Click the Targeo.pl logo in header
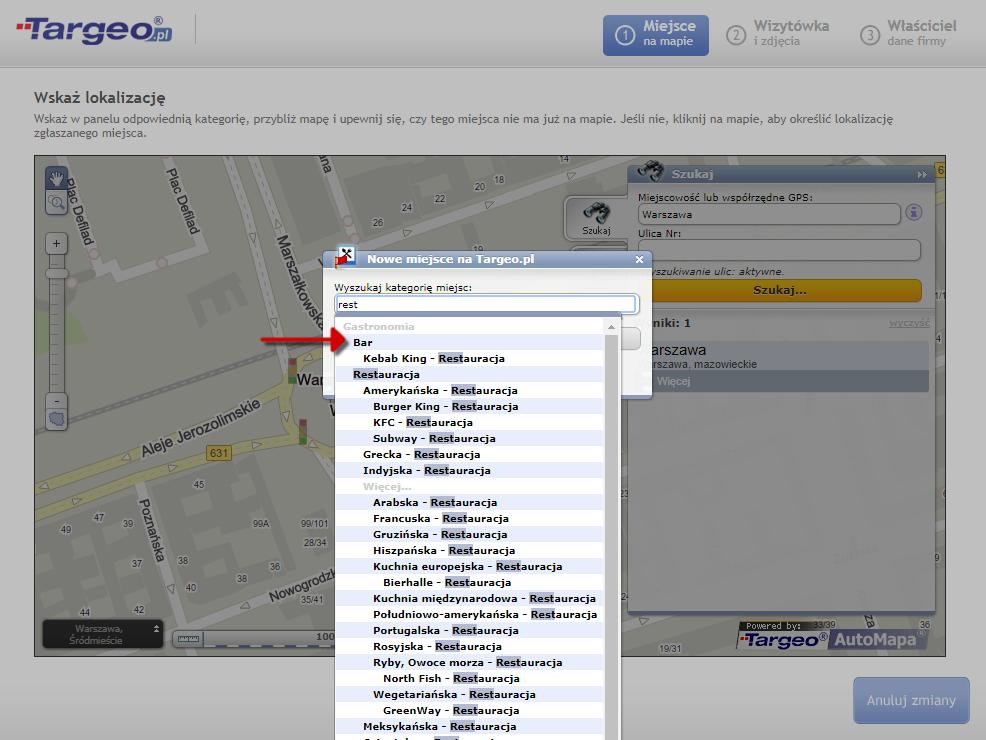The image size is (986, 740). (x=94, y=30)
